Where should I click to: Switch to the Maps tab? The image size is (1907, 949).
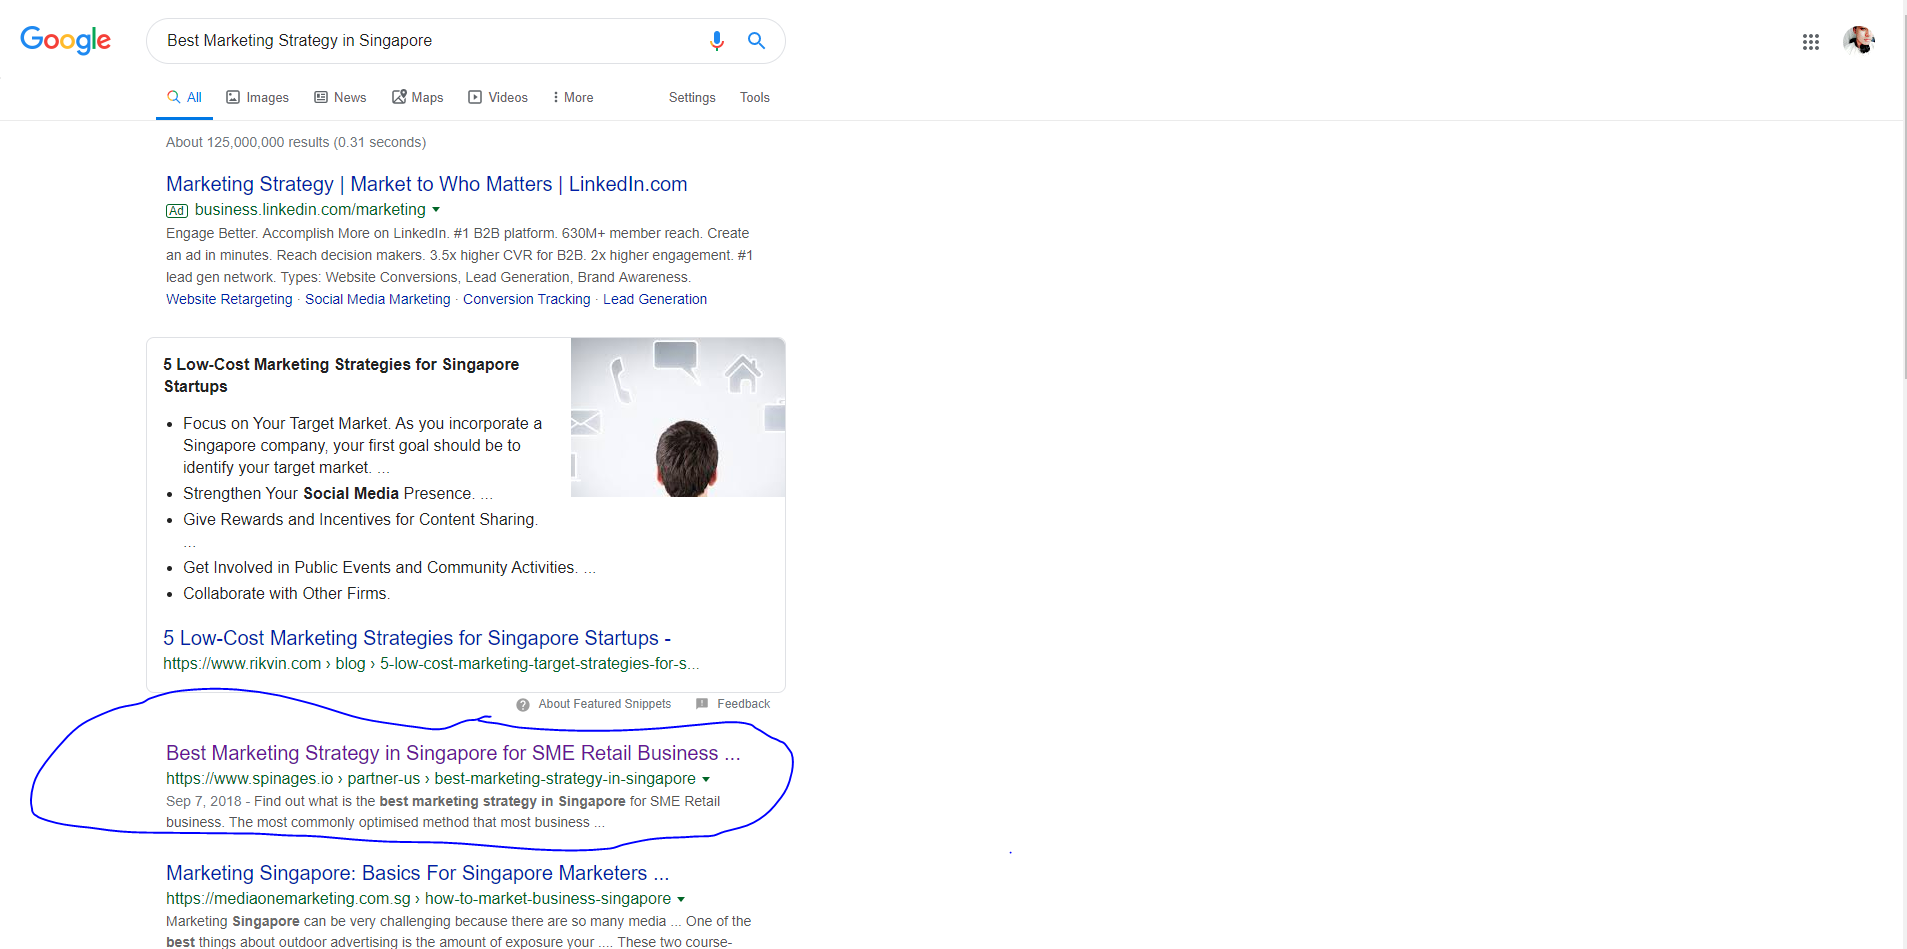point(417,97)
